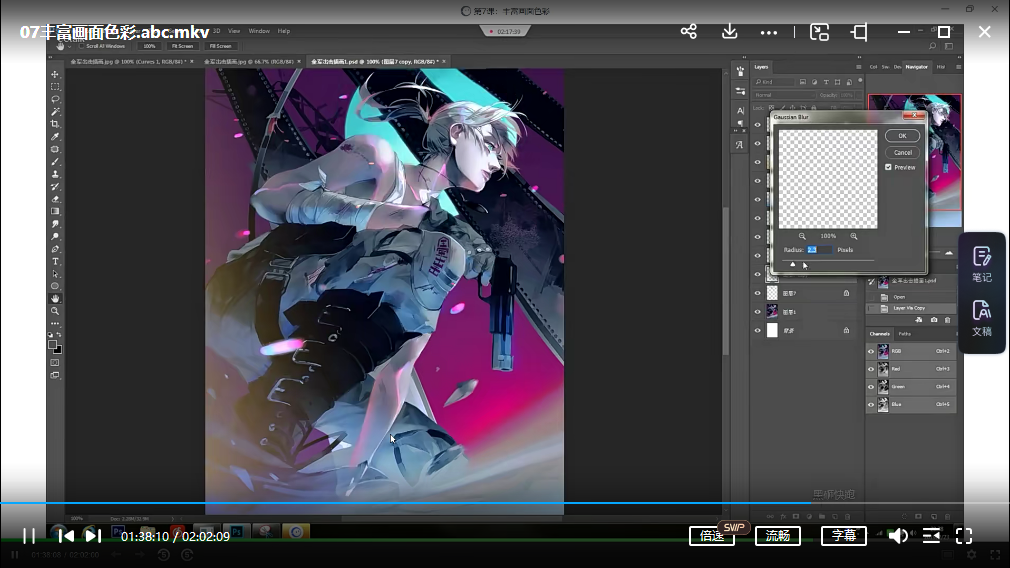Toggle the Preview checkbox in Gaussian Blur
This screenshot has width=1010, height=568.
pos(888,167)
